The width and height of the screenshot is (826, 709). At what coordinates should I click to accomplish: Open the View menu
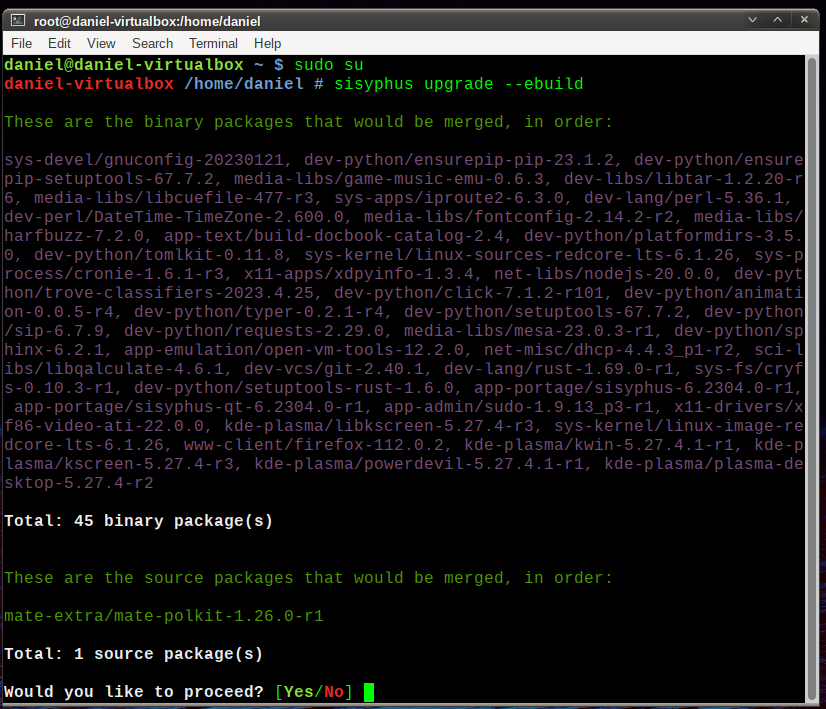(101, 43)
